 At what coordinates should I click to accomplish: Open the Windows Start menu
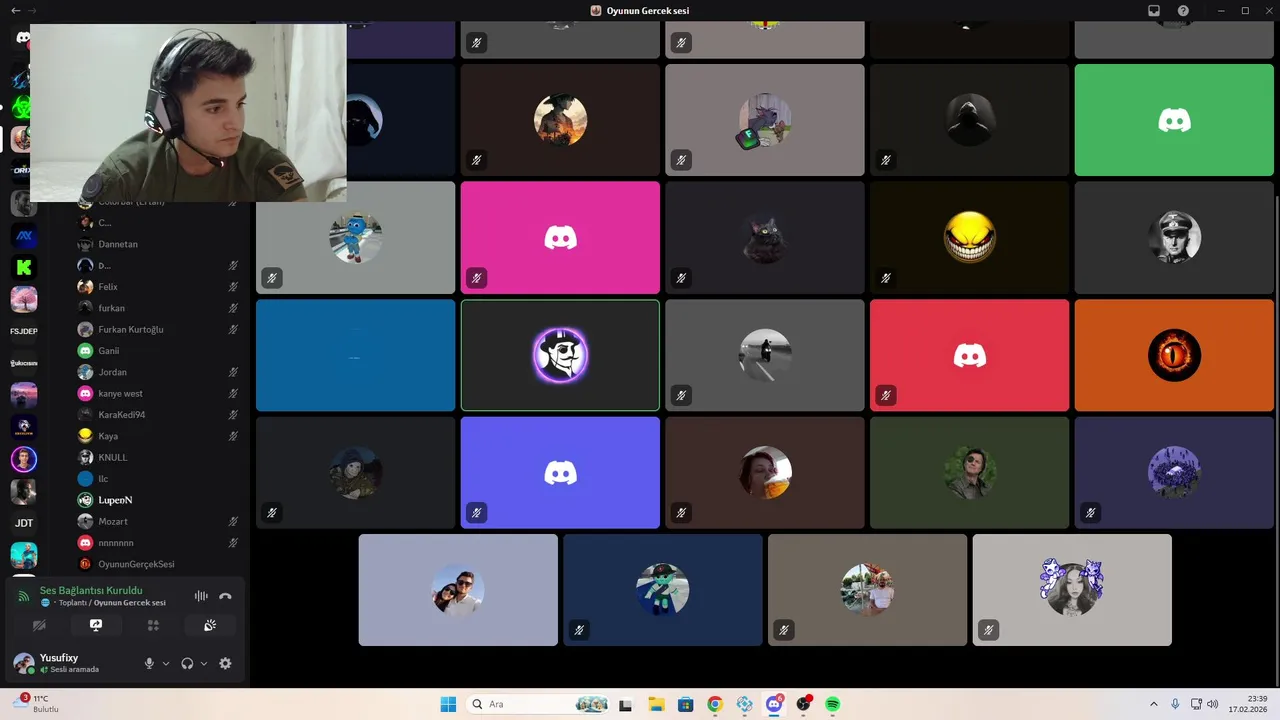click(448, 704)
